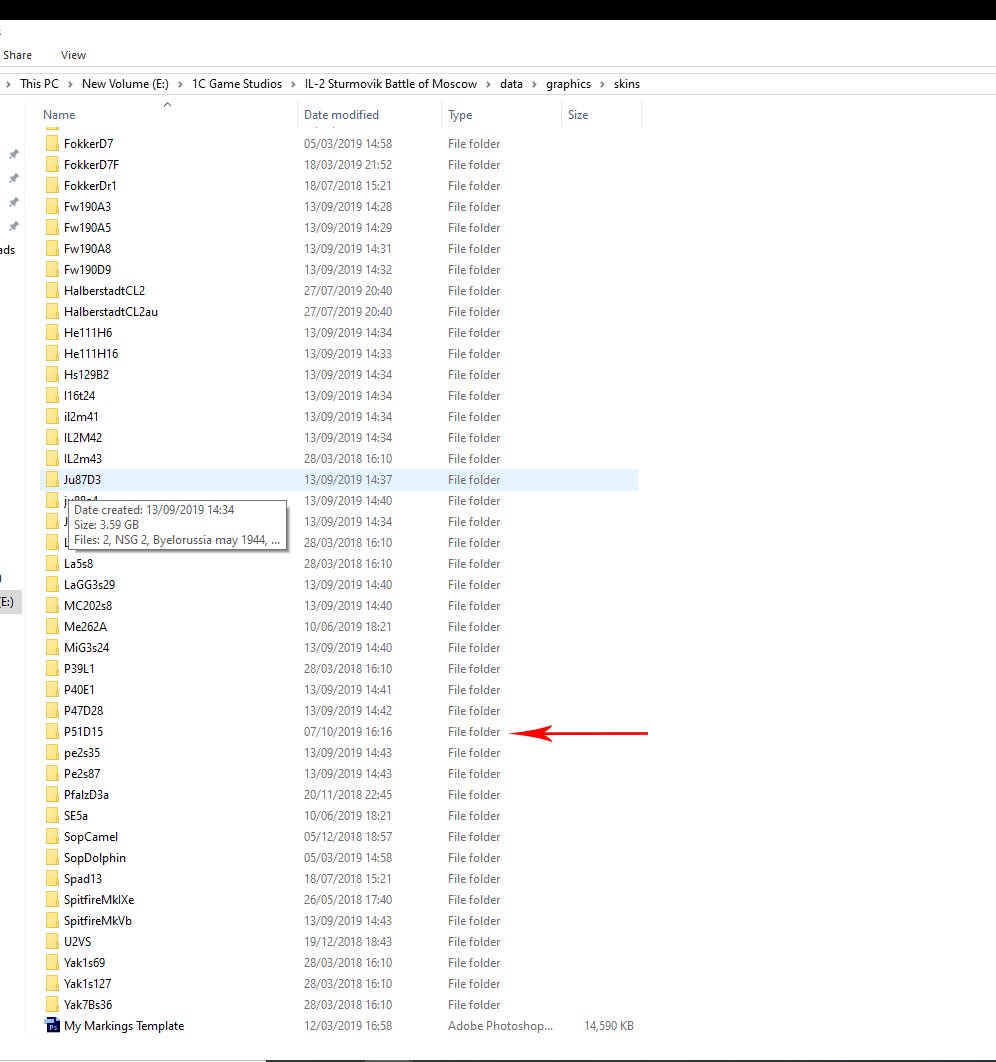Select the U2VS folder name
The width and height of the screenshot is (996, 1062).
point(77,941)
